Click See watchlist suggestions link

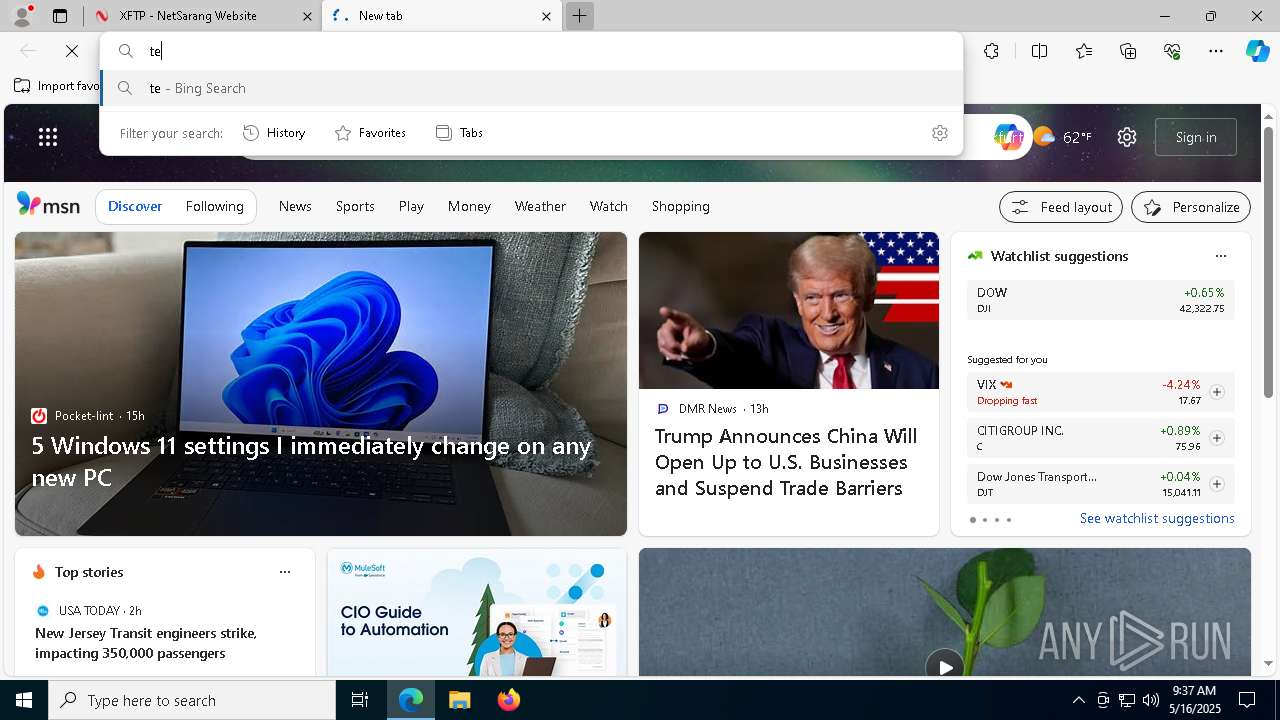(1157, 518)
